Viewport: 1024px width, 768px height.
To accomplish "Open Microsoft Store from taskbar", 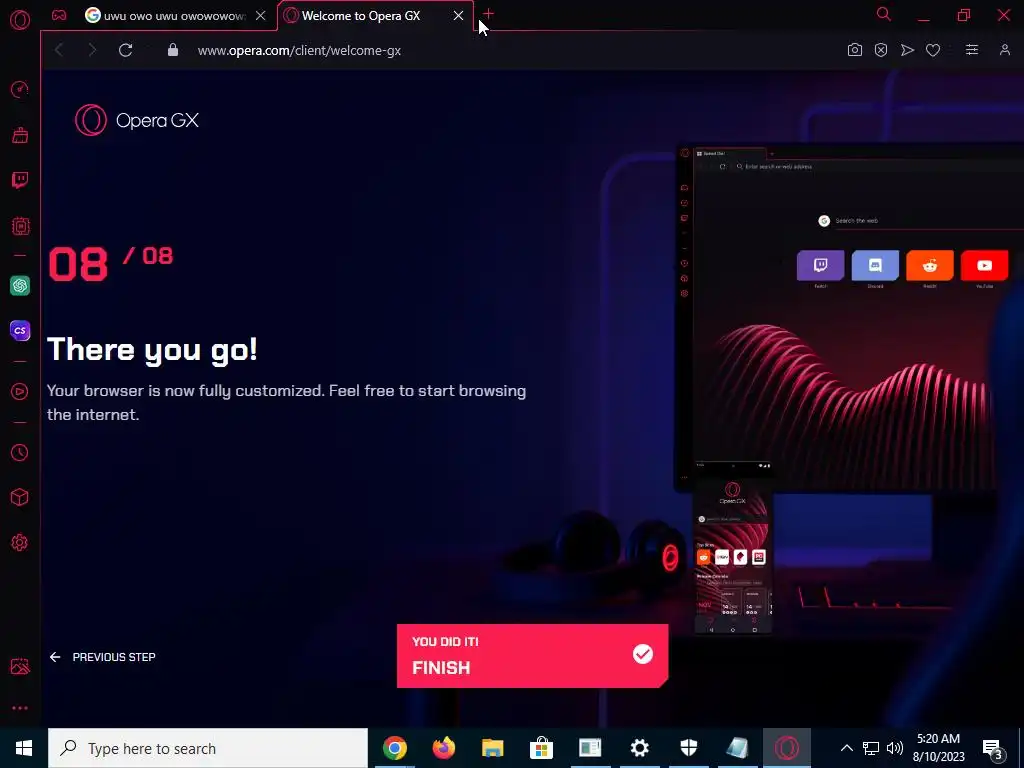I will pos(541,748).
